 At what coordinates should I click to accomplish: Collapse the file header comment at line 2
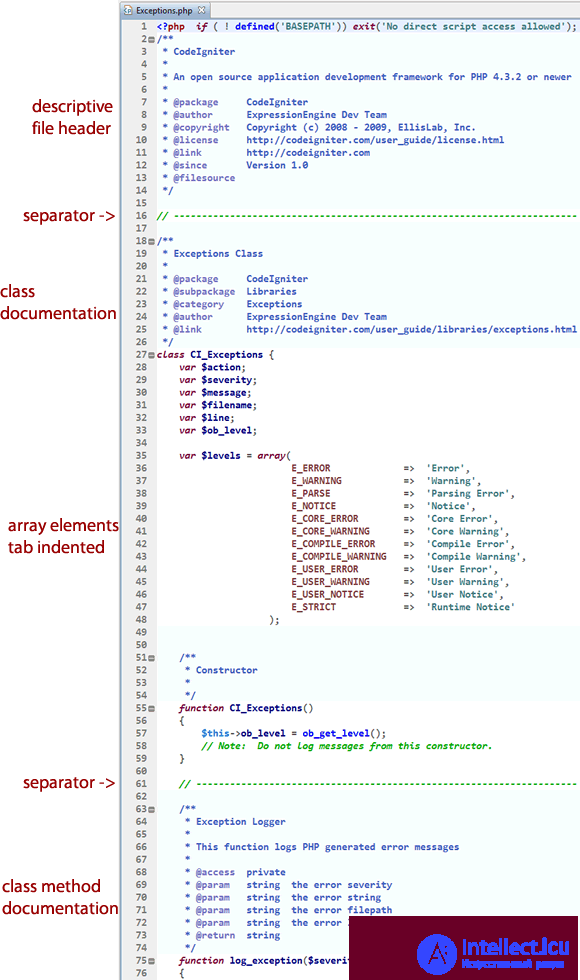[x=152, y=39]
